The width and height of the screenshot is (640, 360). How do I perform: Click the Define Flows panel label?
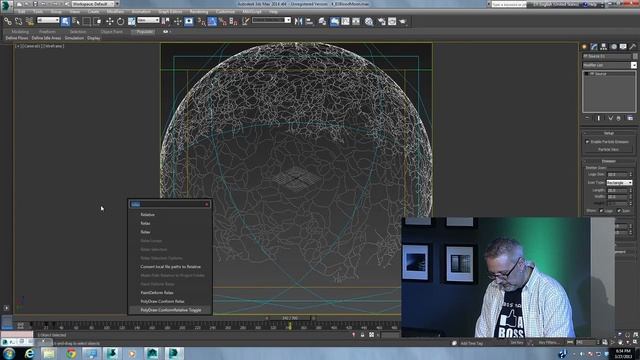point(17,38)
